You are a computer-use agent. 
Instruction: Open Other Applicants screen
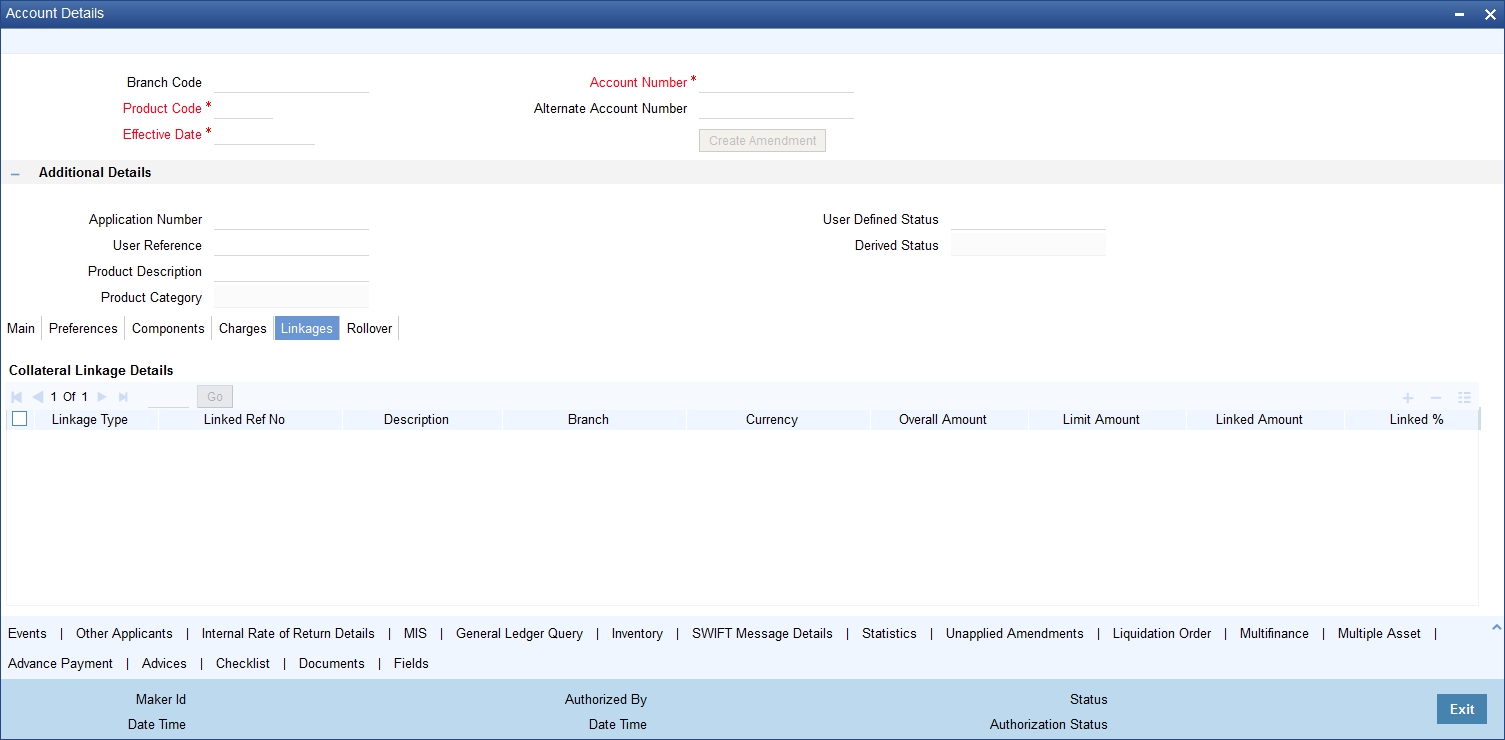tap(124, 633)
